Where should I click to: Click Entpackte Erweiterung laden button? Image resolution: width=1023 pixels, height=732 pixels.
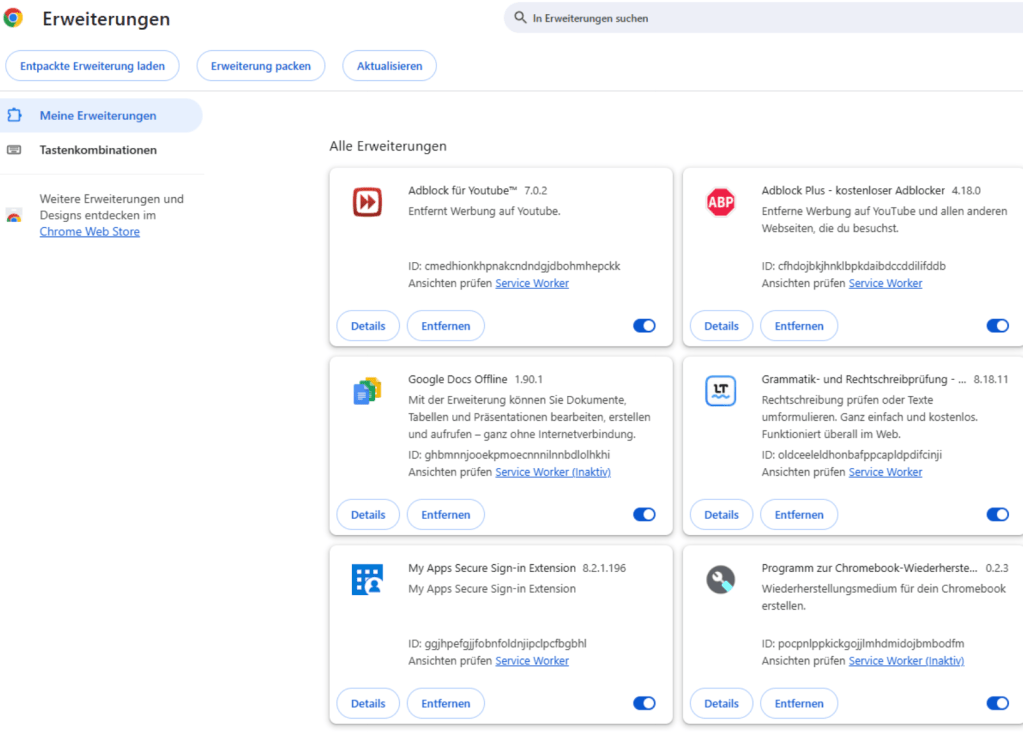(x=92, y=66)
